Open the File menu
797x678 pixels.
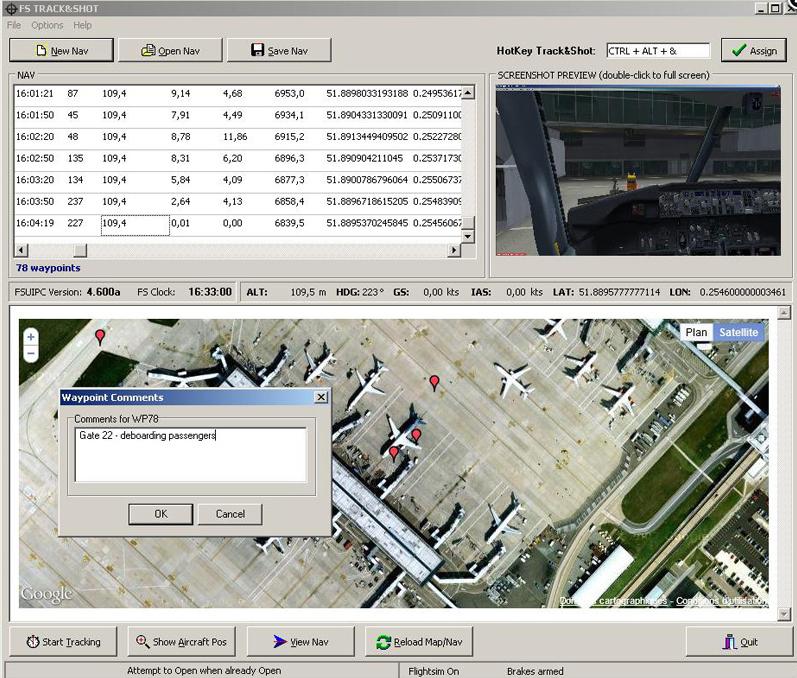14,25
